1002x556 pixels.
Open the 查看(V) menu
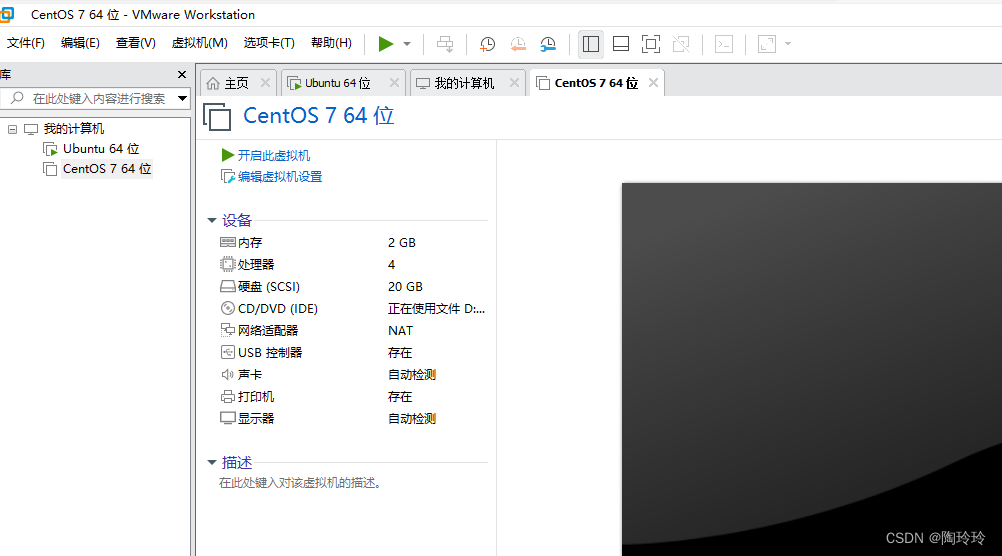[135, 43]
